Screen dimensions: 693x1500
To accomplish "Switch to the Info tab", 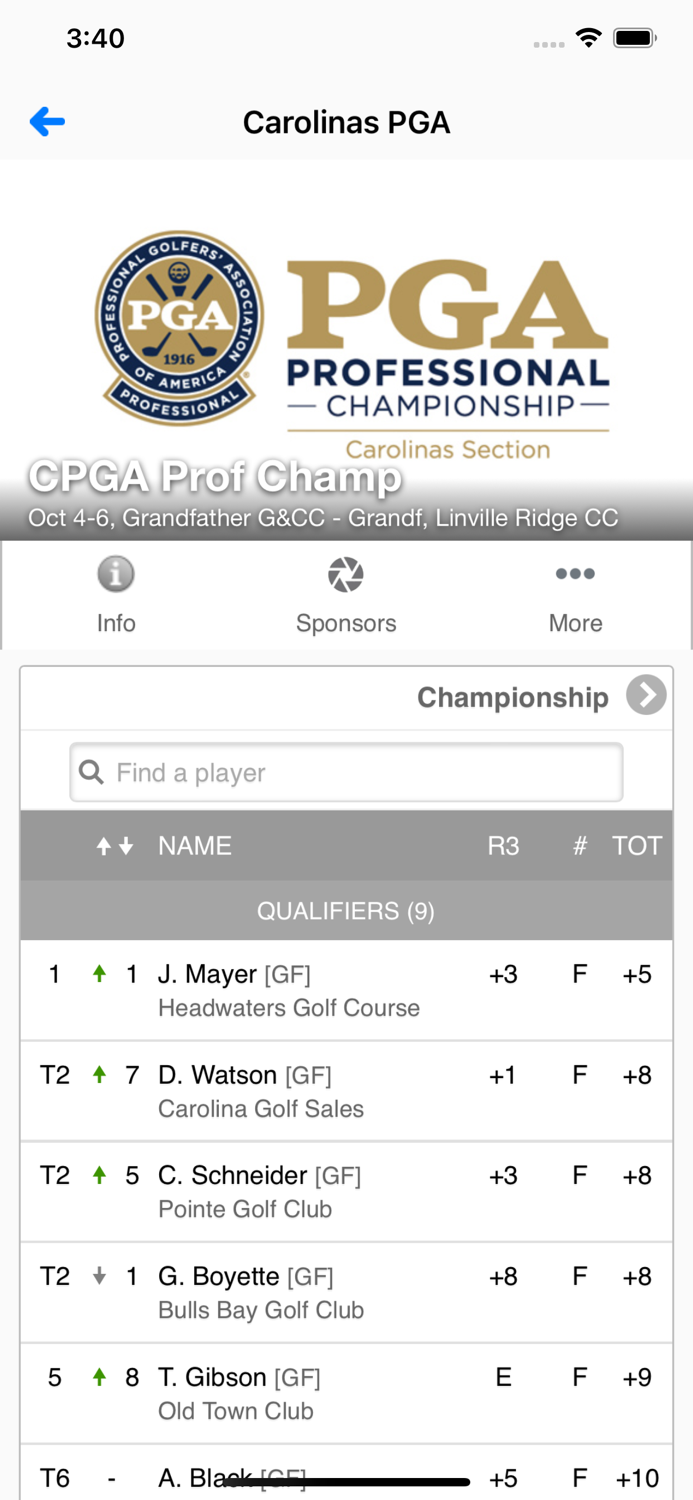I will [116, 595].
